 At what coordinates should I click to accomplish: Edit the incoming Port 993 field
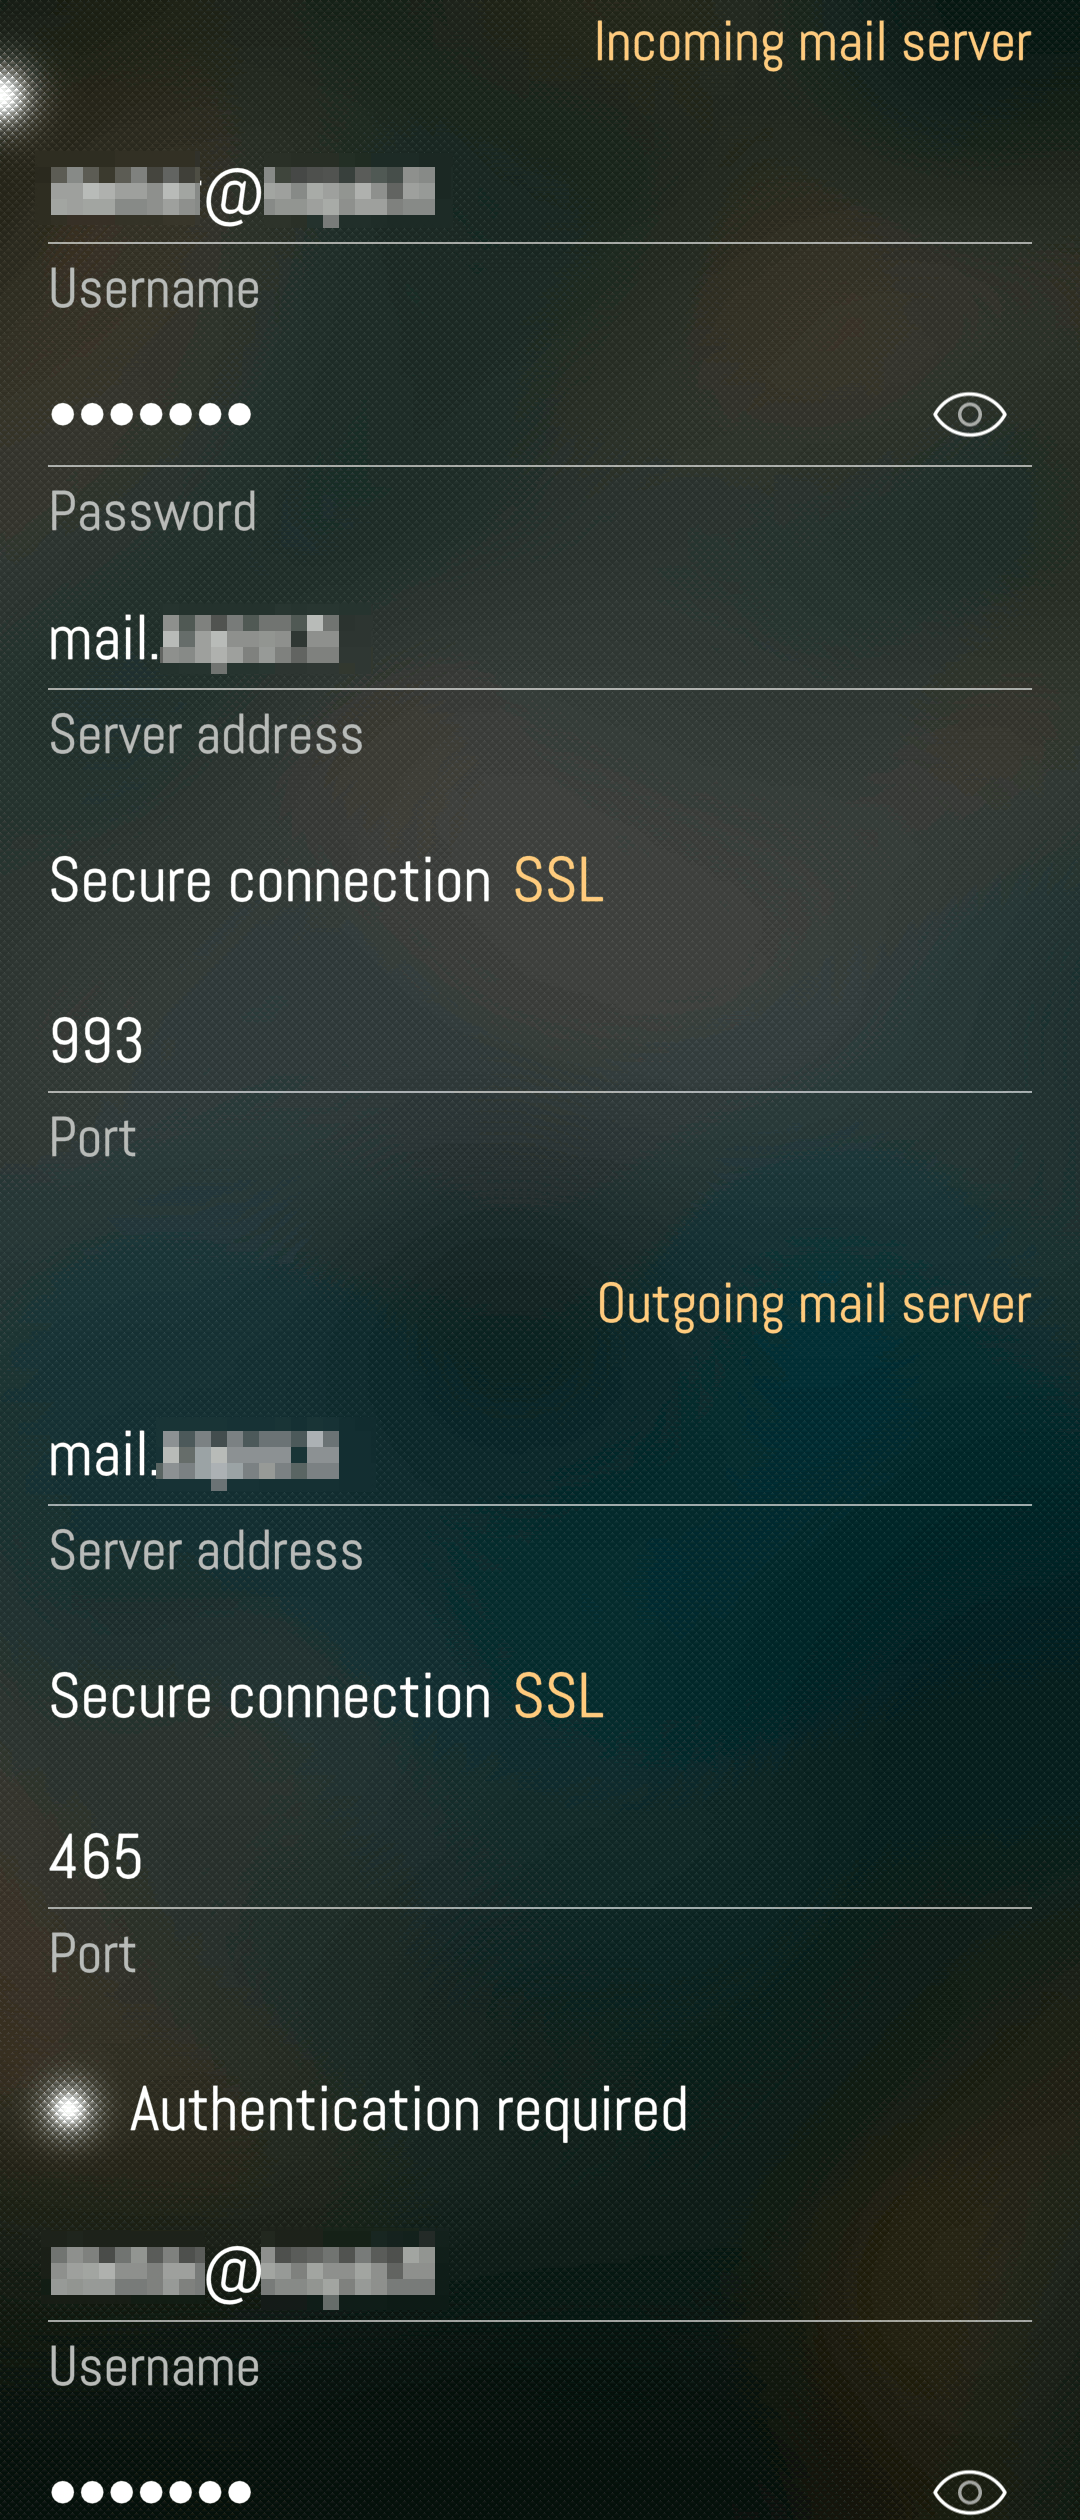tap(540, 1041)
